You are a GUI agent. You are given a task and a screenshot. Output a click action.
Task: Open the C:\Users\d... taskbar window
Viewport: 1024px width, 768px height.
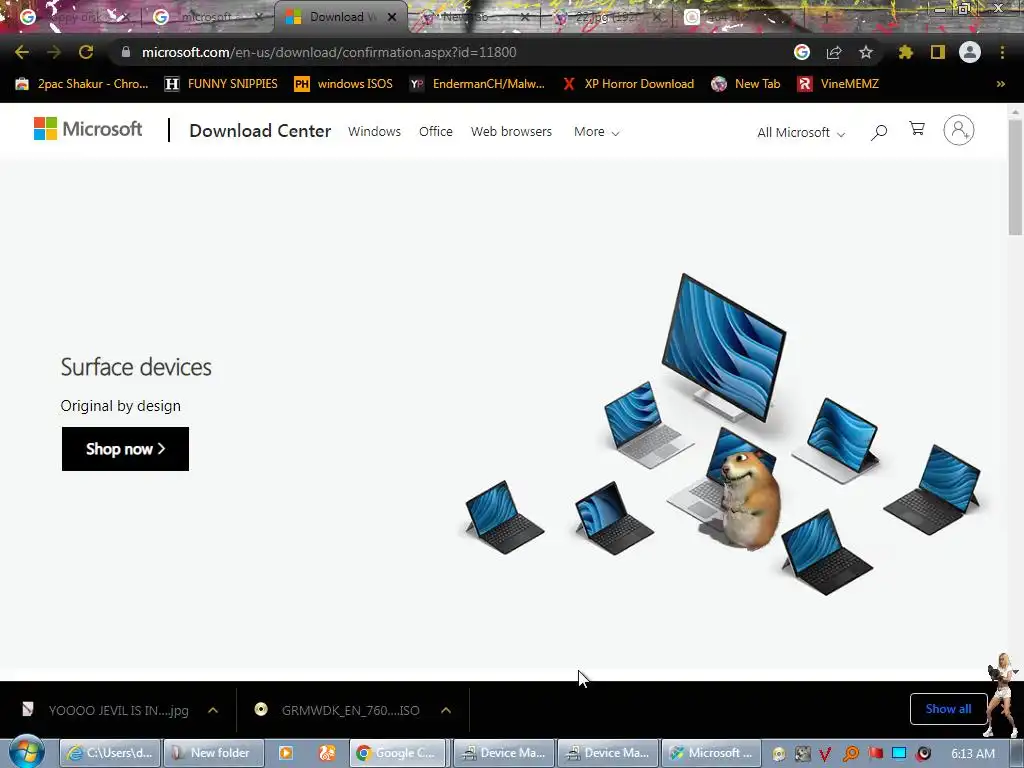tap(110, 753)
